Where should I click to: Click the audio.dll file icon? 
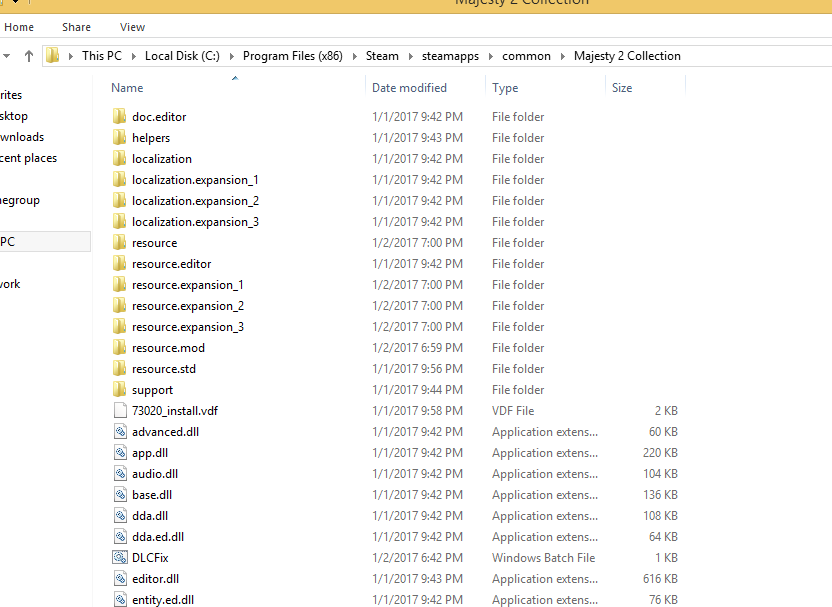(120, 473)
